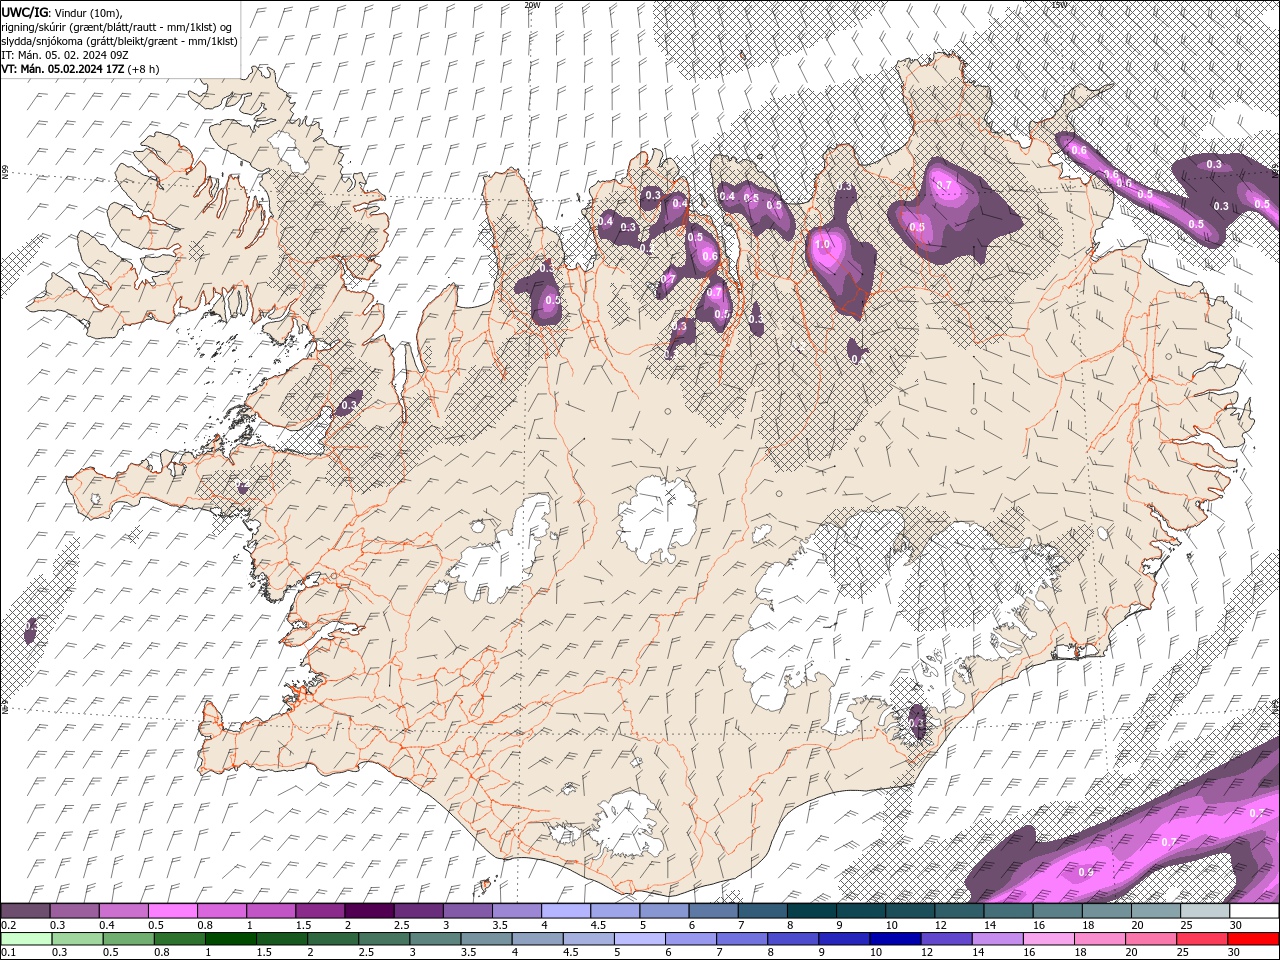Click the (+8 h) forecast offset text
The image size is (1280, 960).
[x=144, y=69]
